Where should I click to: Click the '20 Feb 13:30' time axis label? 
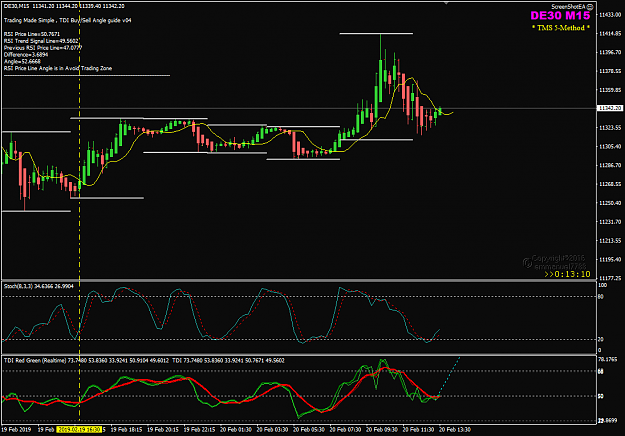(x=455, y=429)
